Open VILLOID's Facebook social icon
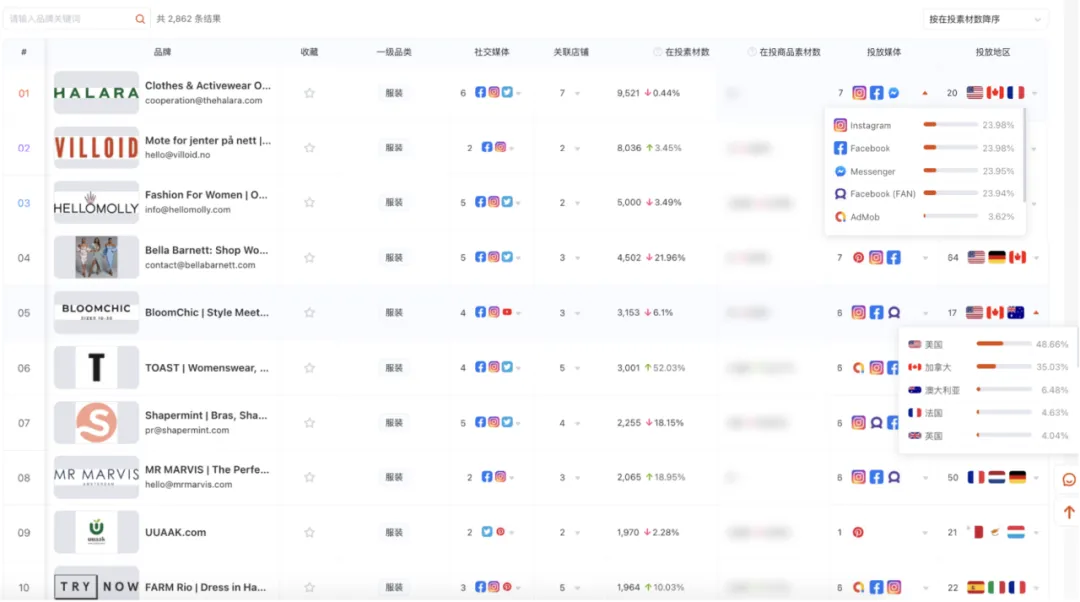The height and width of the screenshot is (602, 1080). coord(487,147)
